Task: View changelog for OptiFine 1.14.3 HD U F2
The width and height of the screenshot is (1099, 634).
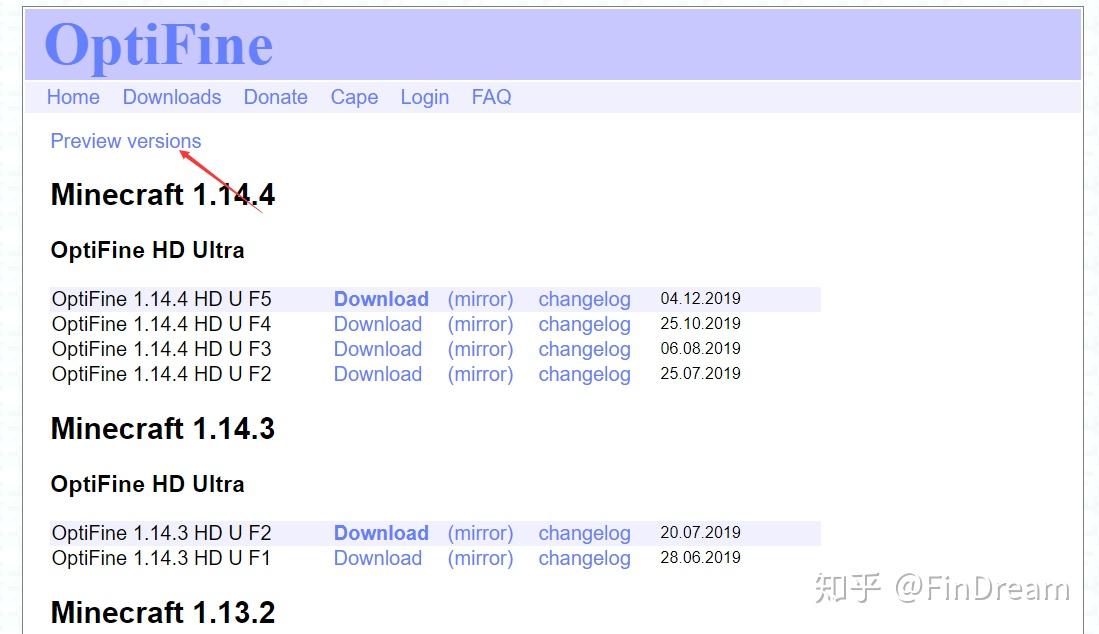Action: pos(584,533)
